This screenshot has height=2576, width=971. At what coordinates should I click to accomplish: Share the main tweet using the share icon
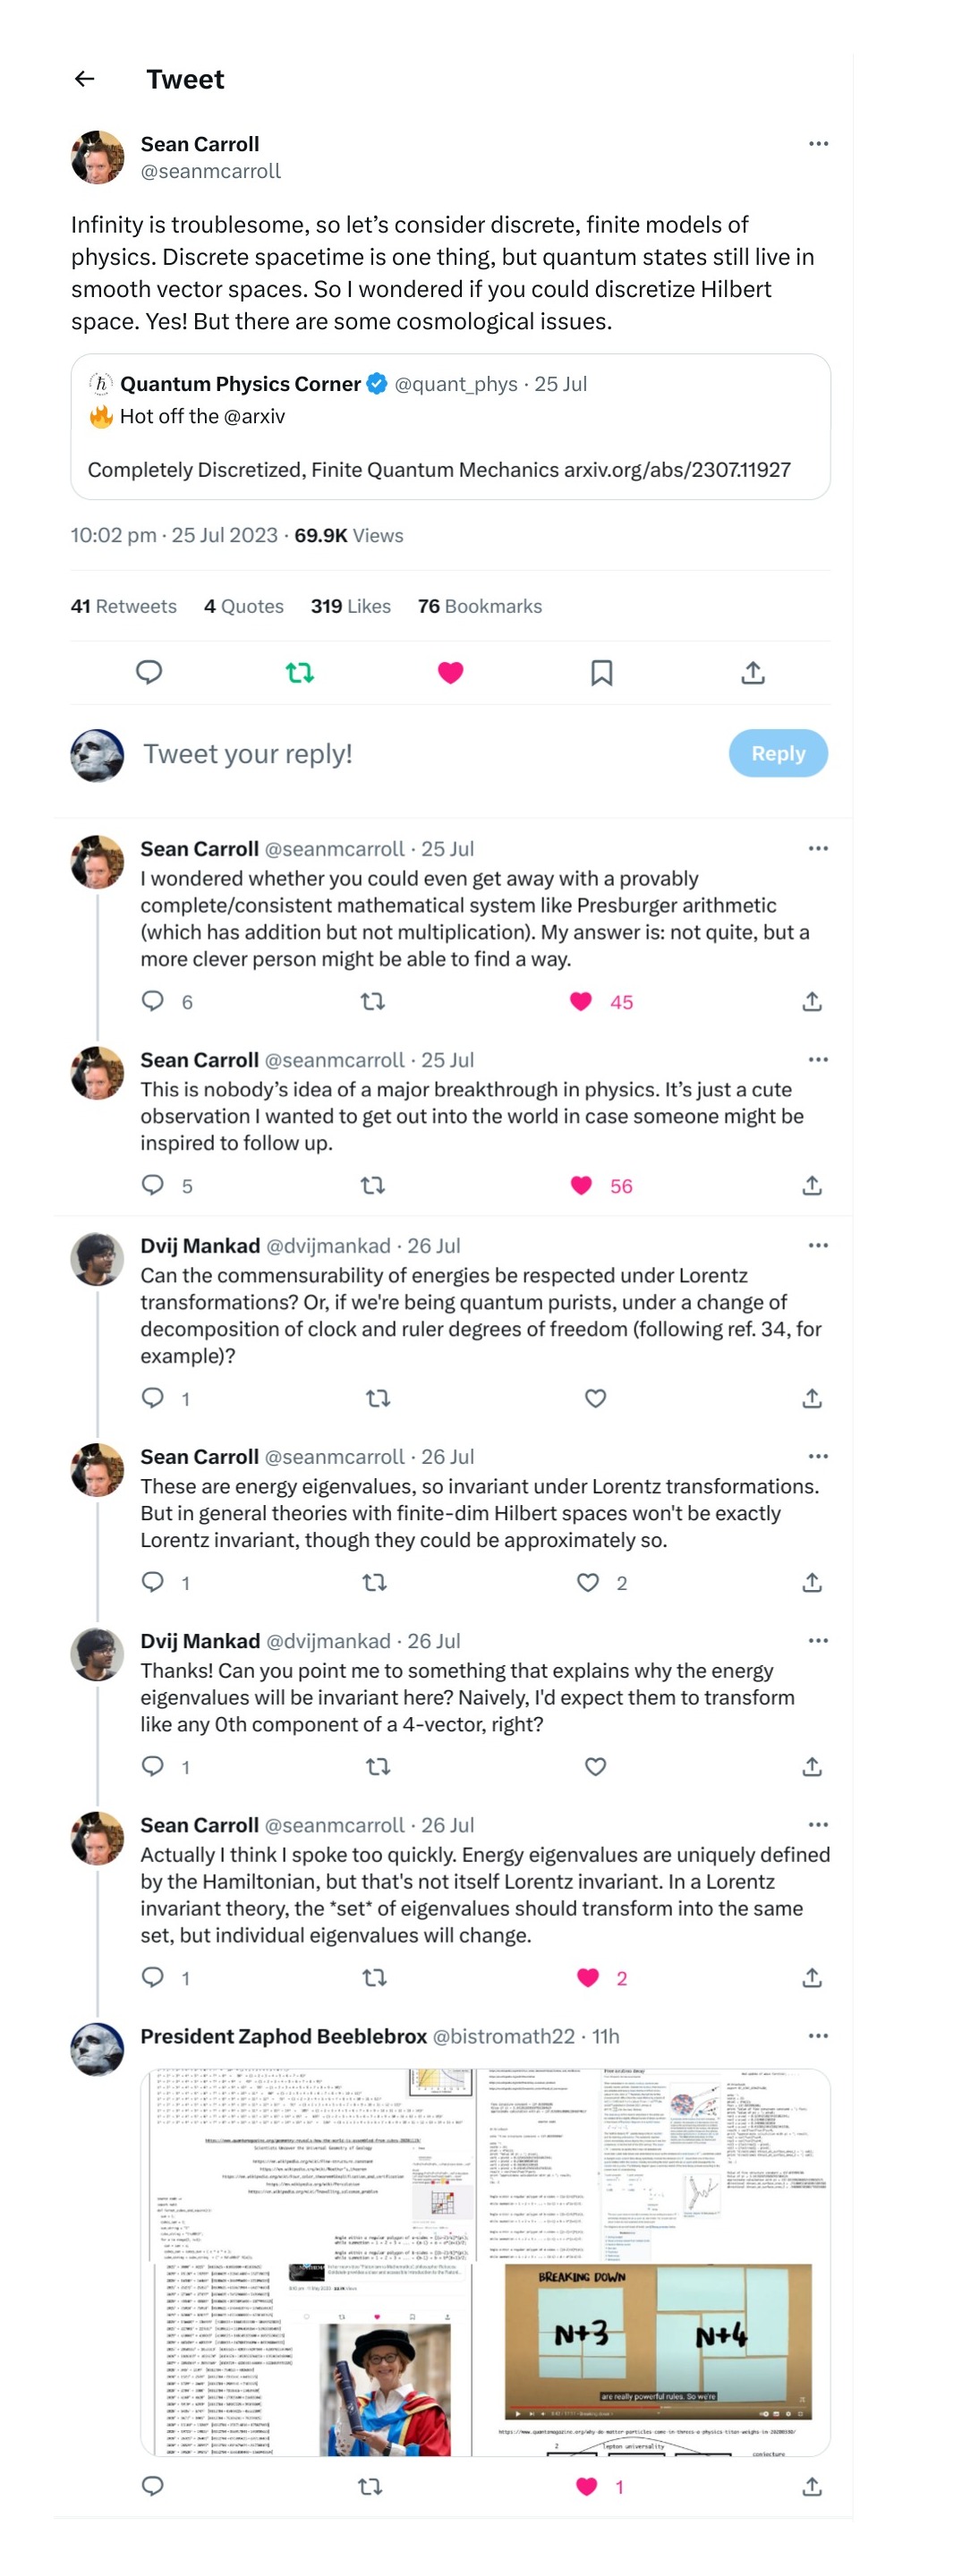752,672
